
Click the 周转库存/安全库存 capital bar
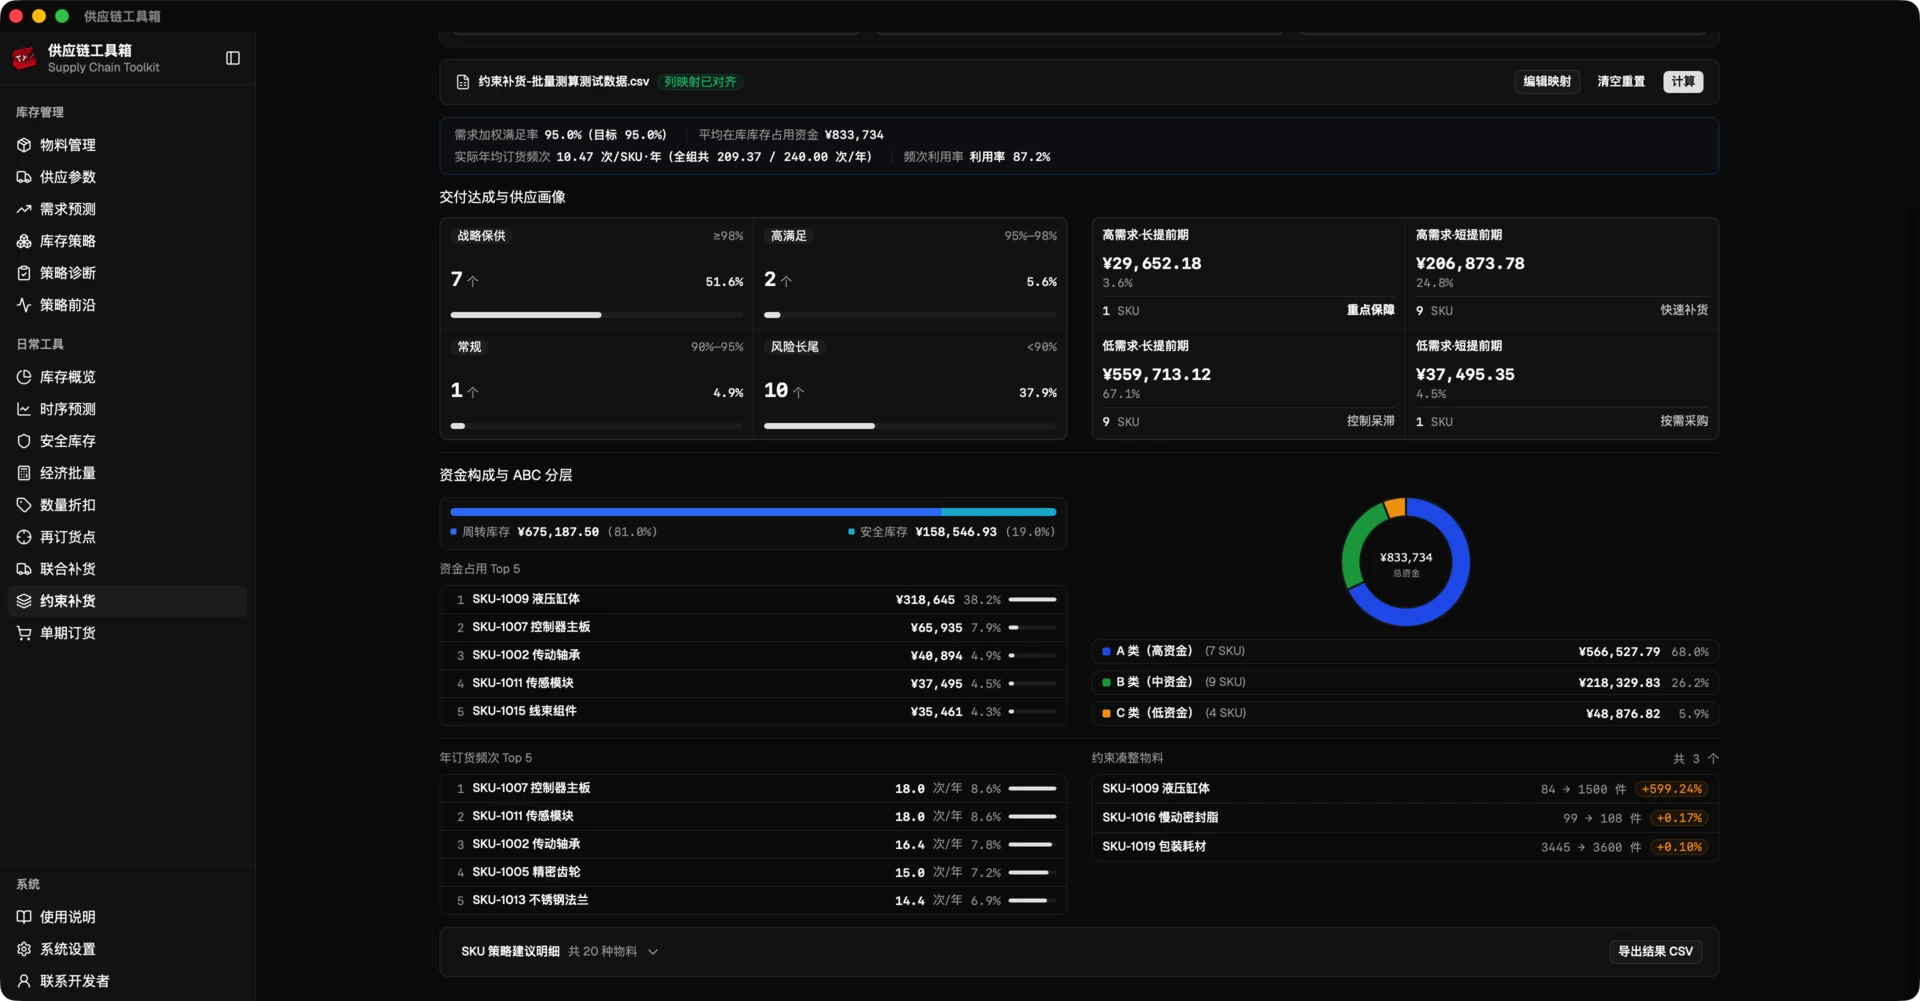pyautogui.click(x=753, y=512)
